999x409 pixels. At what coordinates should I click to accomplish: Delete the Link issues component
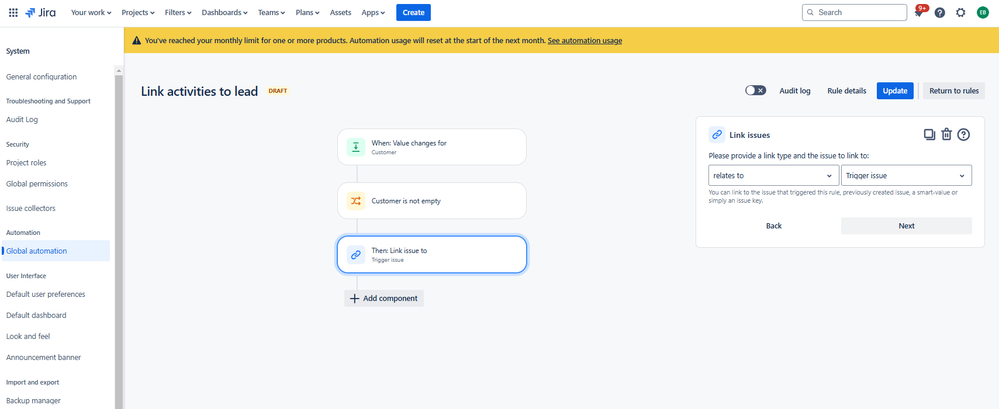(x=947, y=134)
